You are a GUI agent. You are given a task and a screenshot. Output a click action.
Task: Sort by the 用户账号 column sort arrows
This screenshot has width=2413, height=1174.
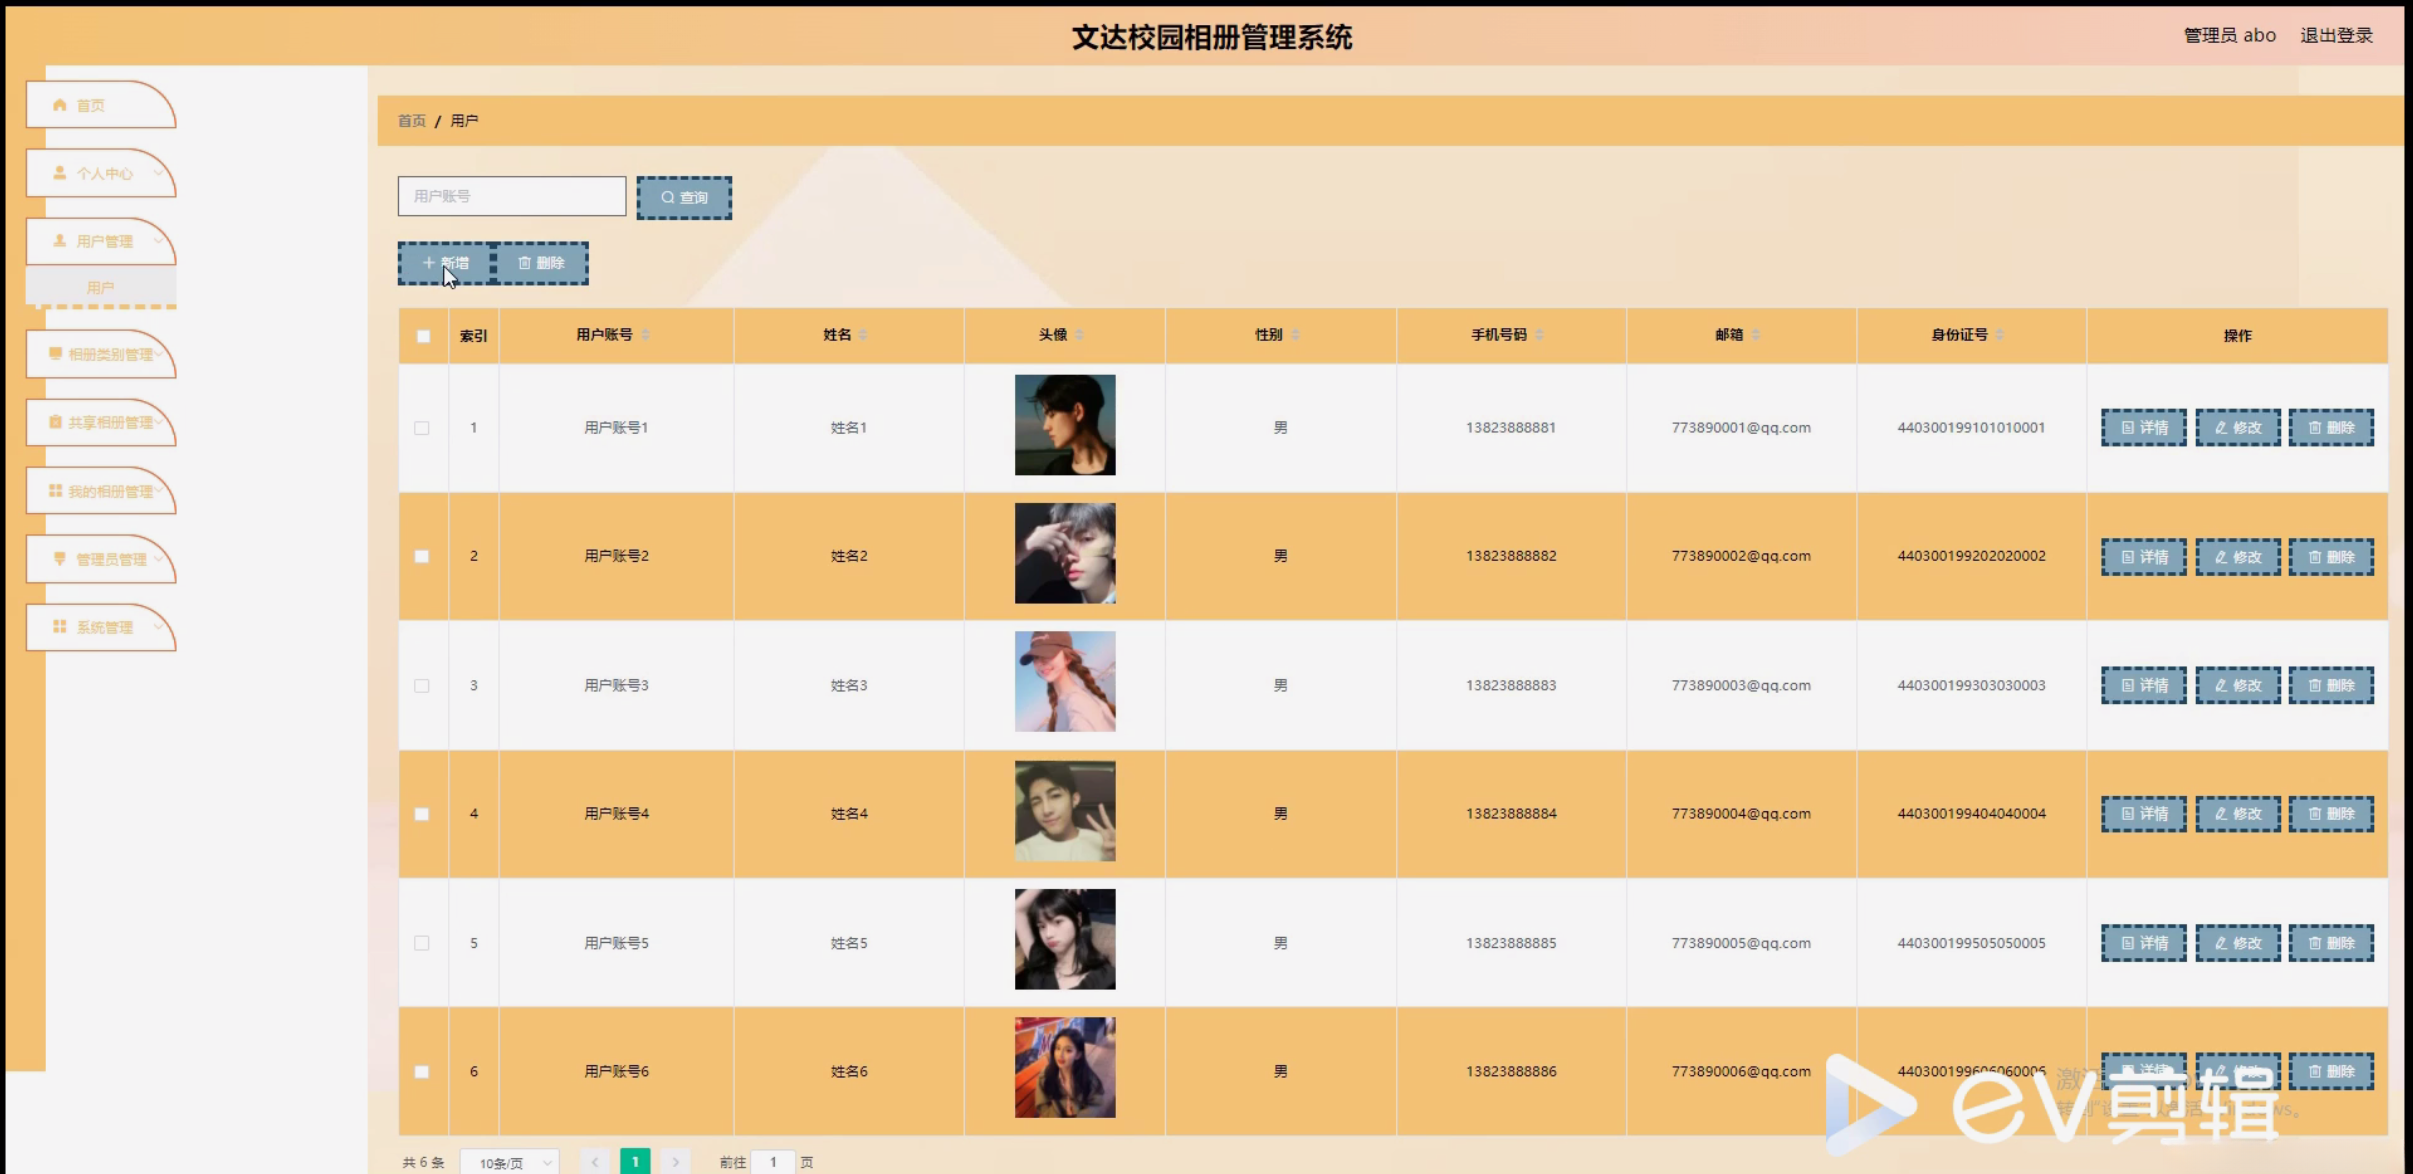coord(646,335)
